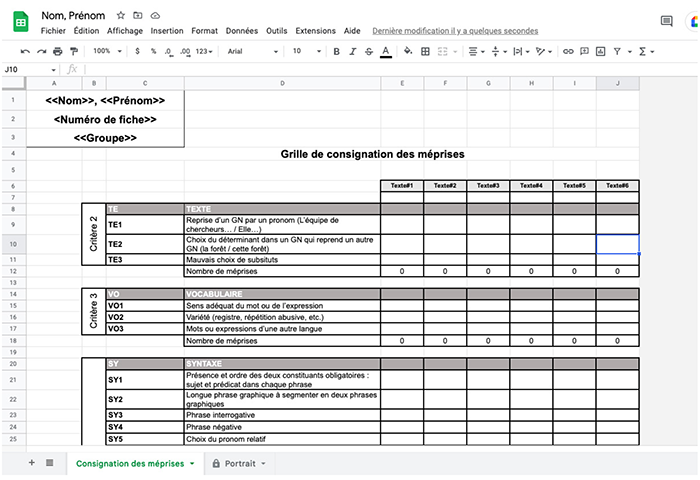Viewport: 700px width, 480px height.
Task: Open Consignation des méprises tab options arrow
Action: pos(192,463)
